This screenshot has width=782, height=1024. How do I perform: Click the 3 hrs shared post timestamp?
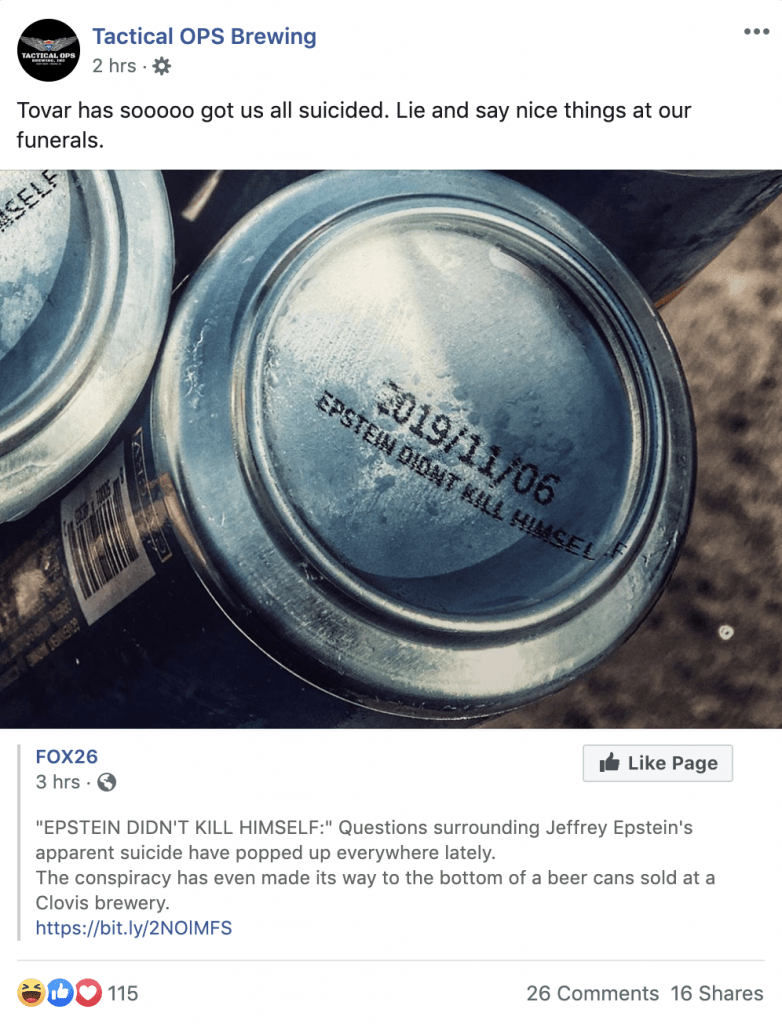click(58, 782)
